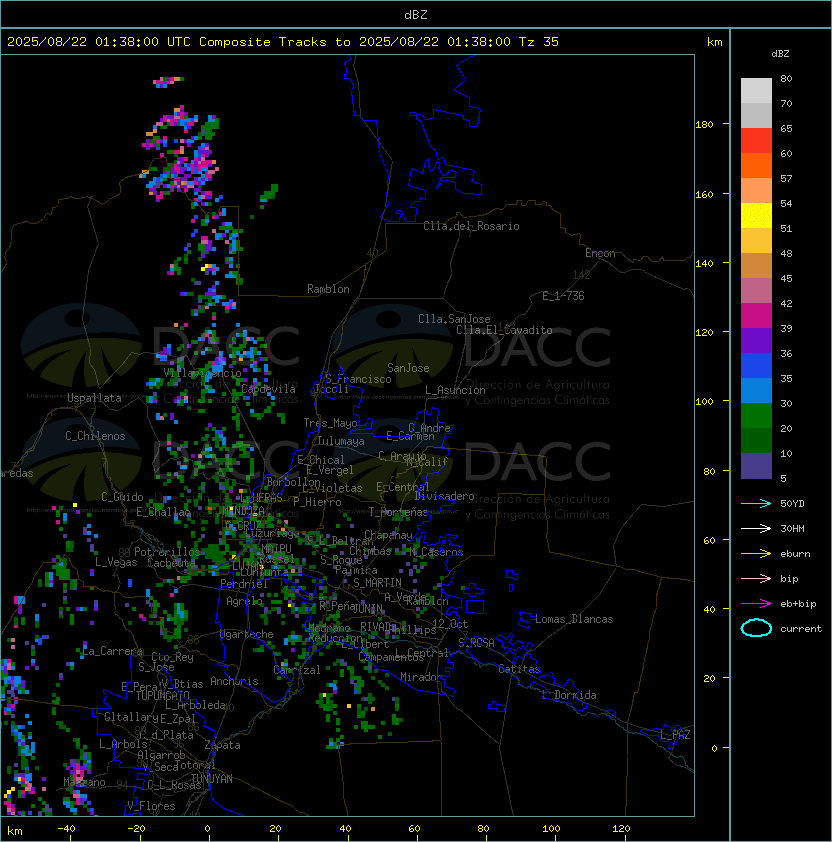Click the cyan 50YD arrow legend icon
The width and height of the screenshot is (832, 842).
(x=756, y=504)
